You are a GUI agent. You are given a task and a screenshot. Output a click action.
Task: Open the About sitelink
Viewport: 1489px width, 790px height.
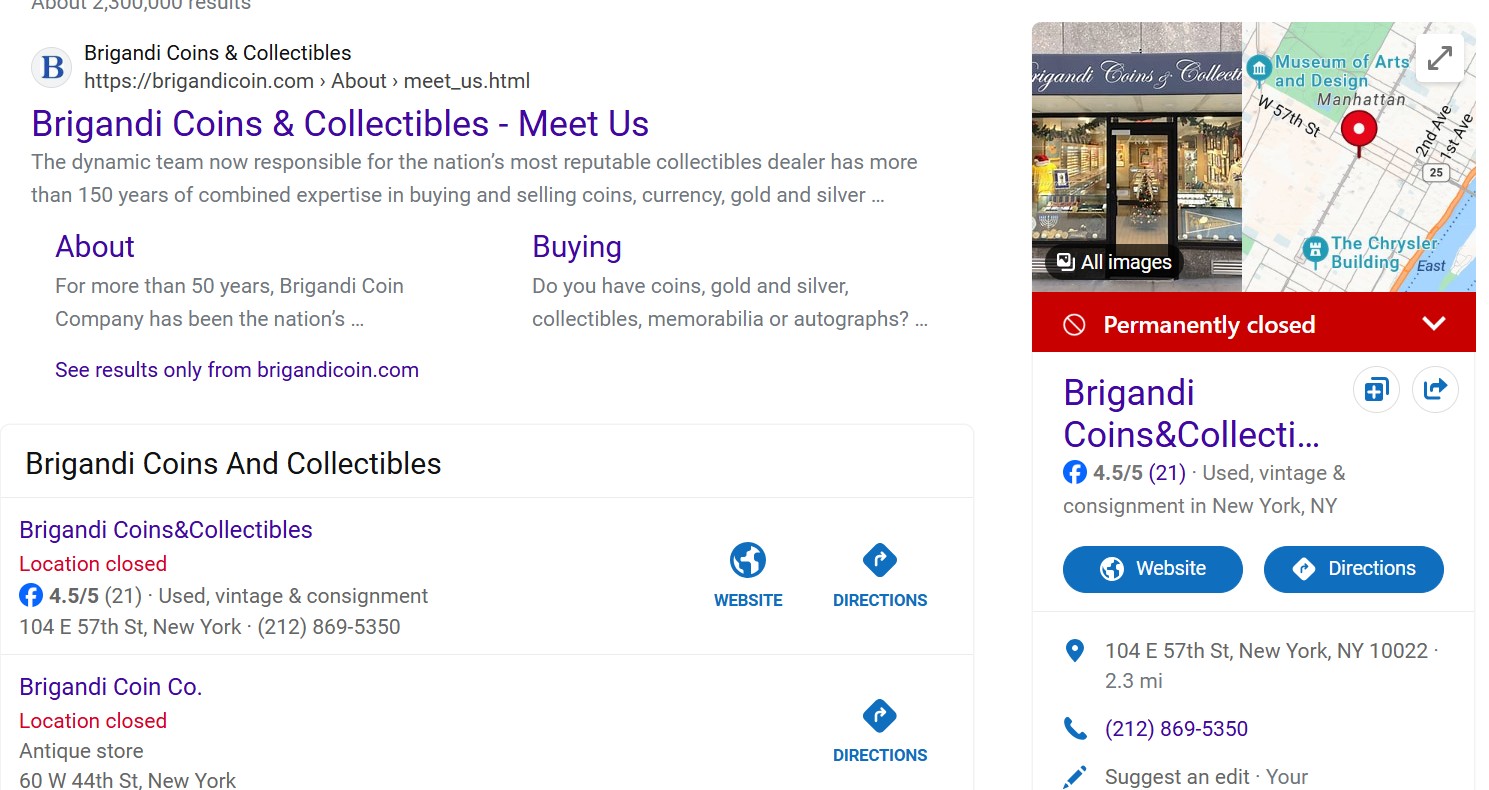coord(95,247)
